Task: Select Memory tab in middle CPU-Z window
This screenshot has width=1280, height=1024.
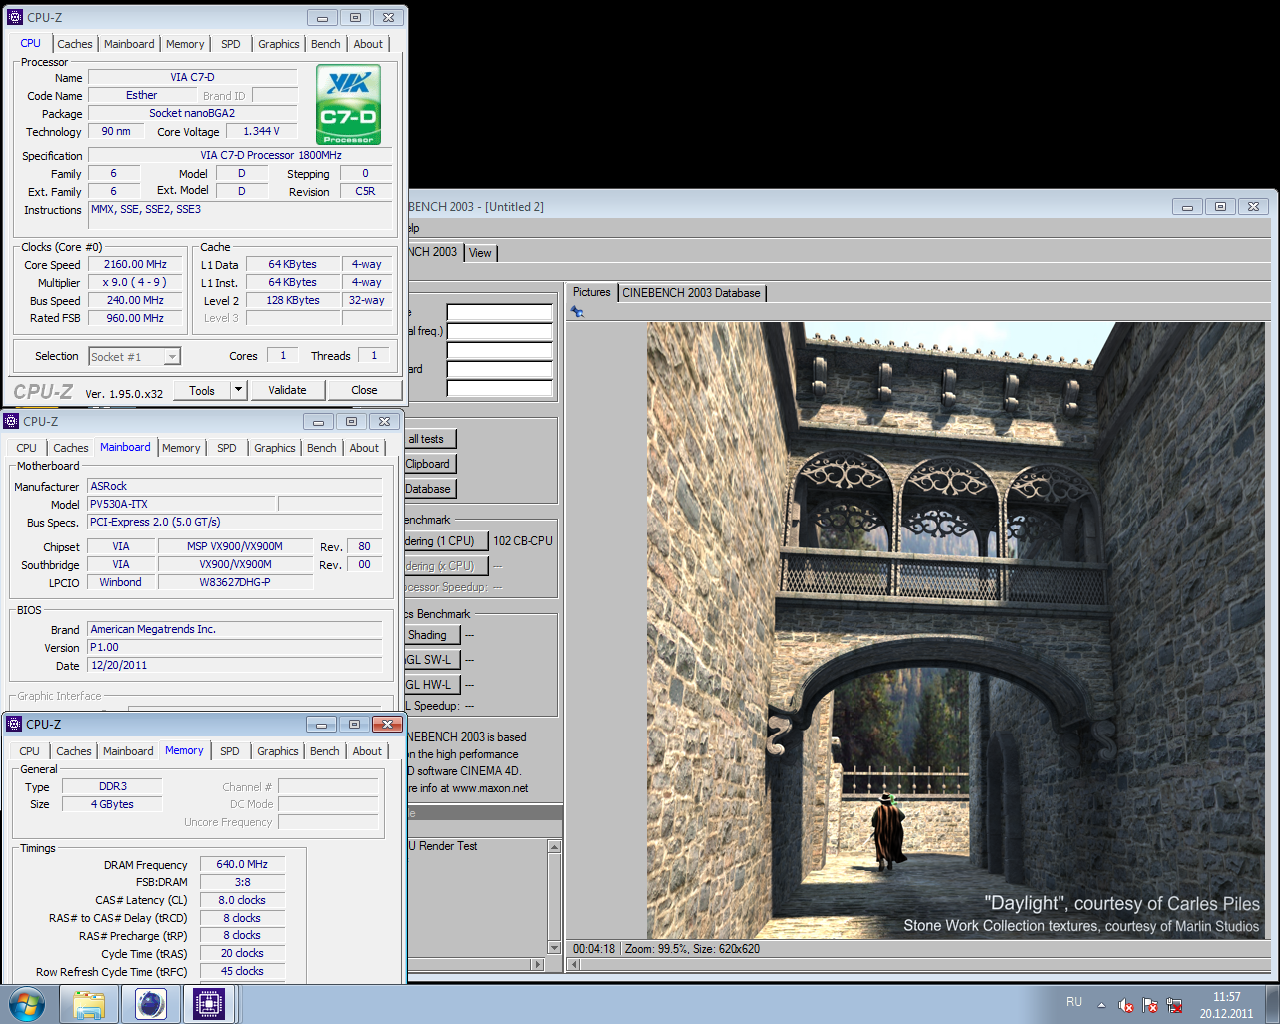Action: [x=181, y=448]
